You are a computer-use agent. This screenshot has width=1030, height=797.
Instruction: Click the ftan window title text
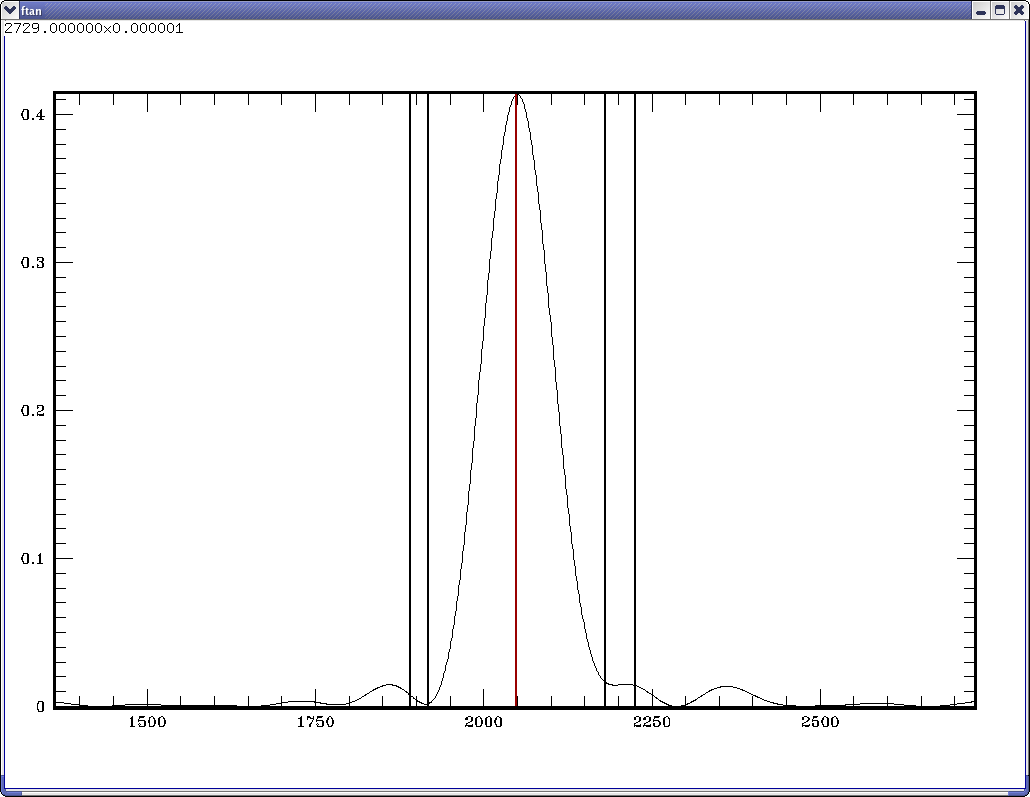pos(31,11)
